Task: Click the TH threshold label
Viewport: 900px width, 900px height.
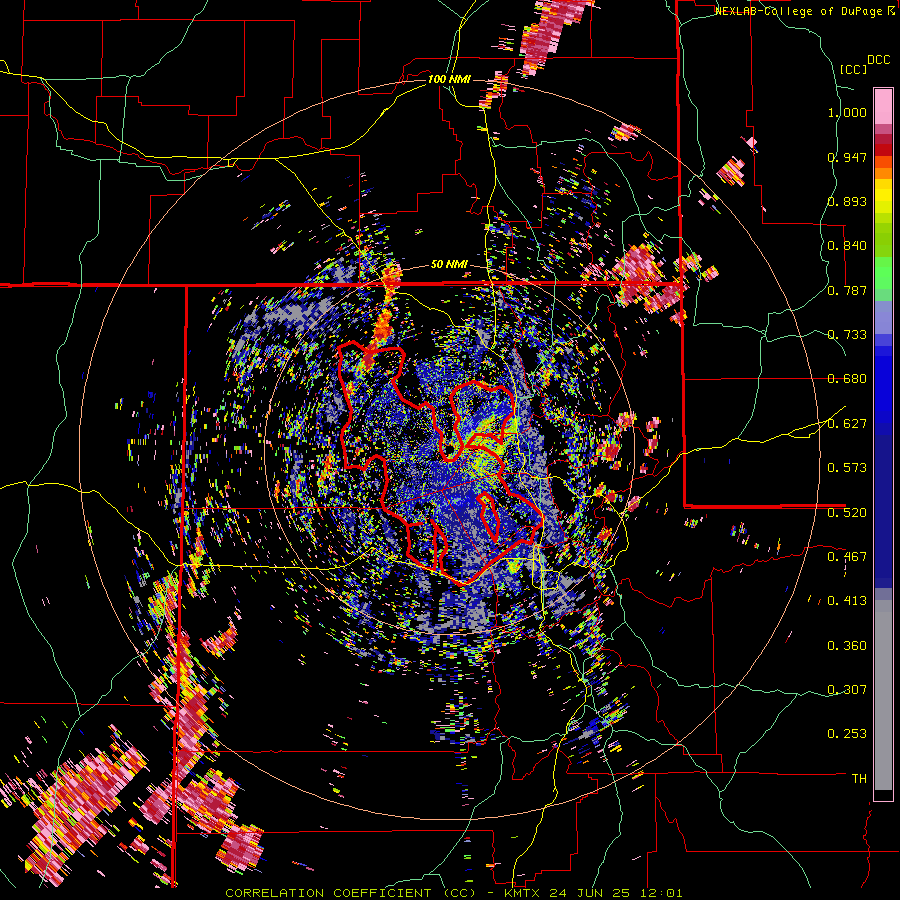Action: (859, 778)
